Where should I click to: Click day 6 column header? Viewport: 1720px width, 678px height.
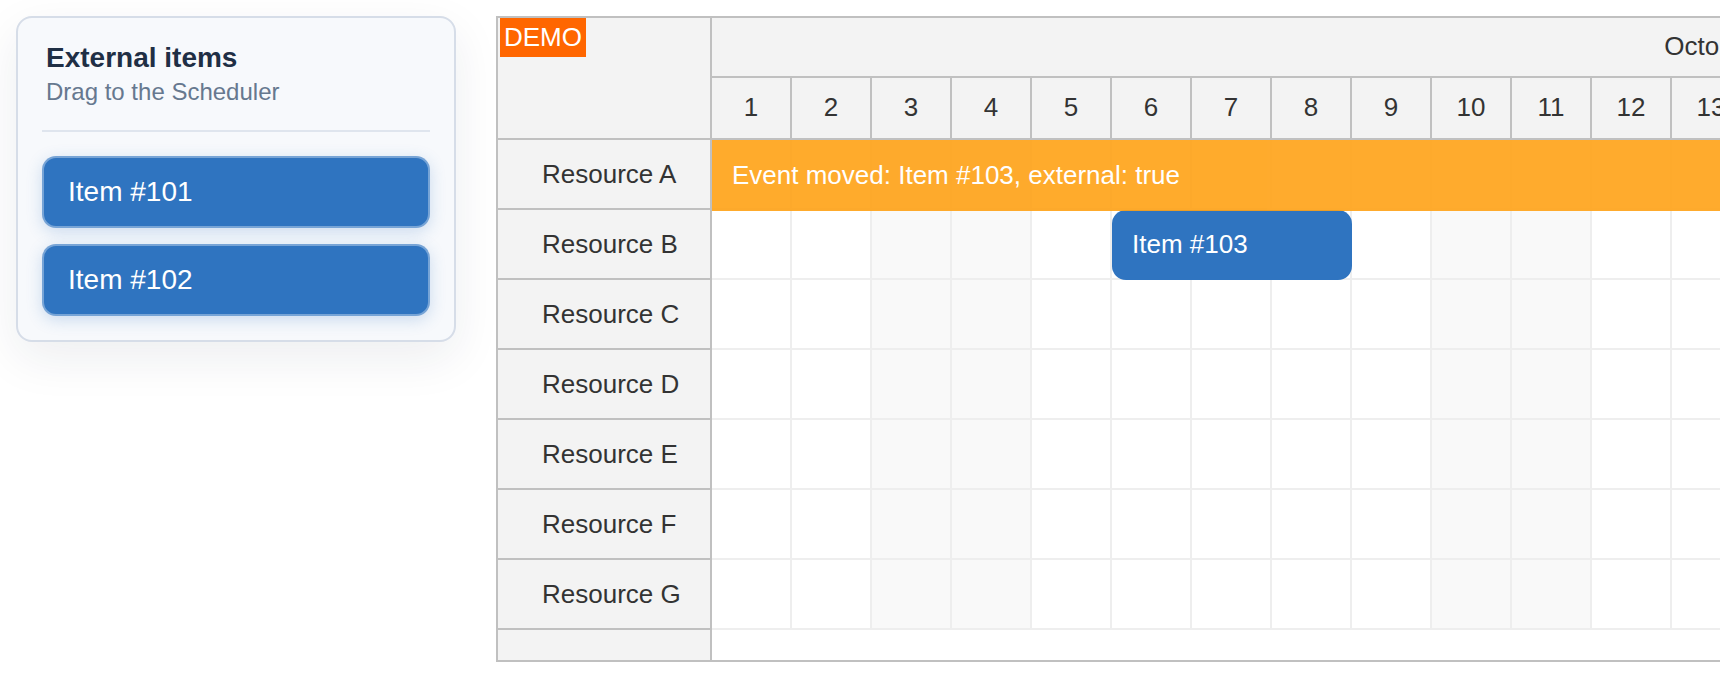pyautogui.click(x=1151, y=108)
